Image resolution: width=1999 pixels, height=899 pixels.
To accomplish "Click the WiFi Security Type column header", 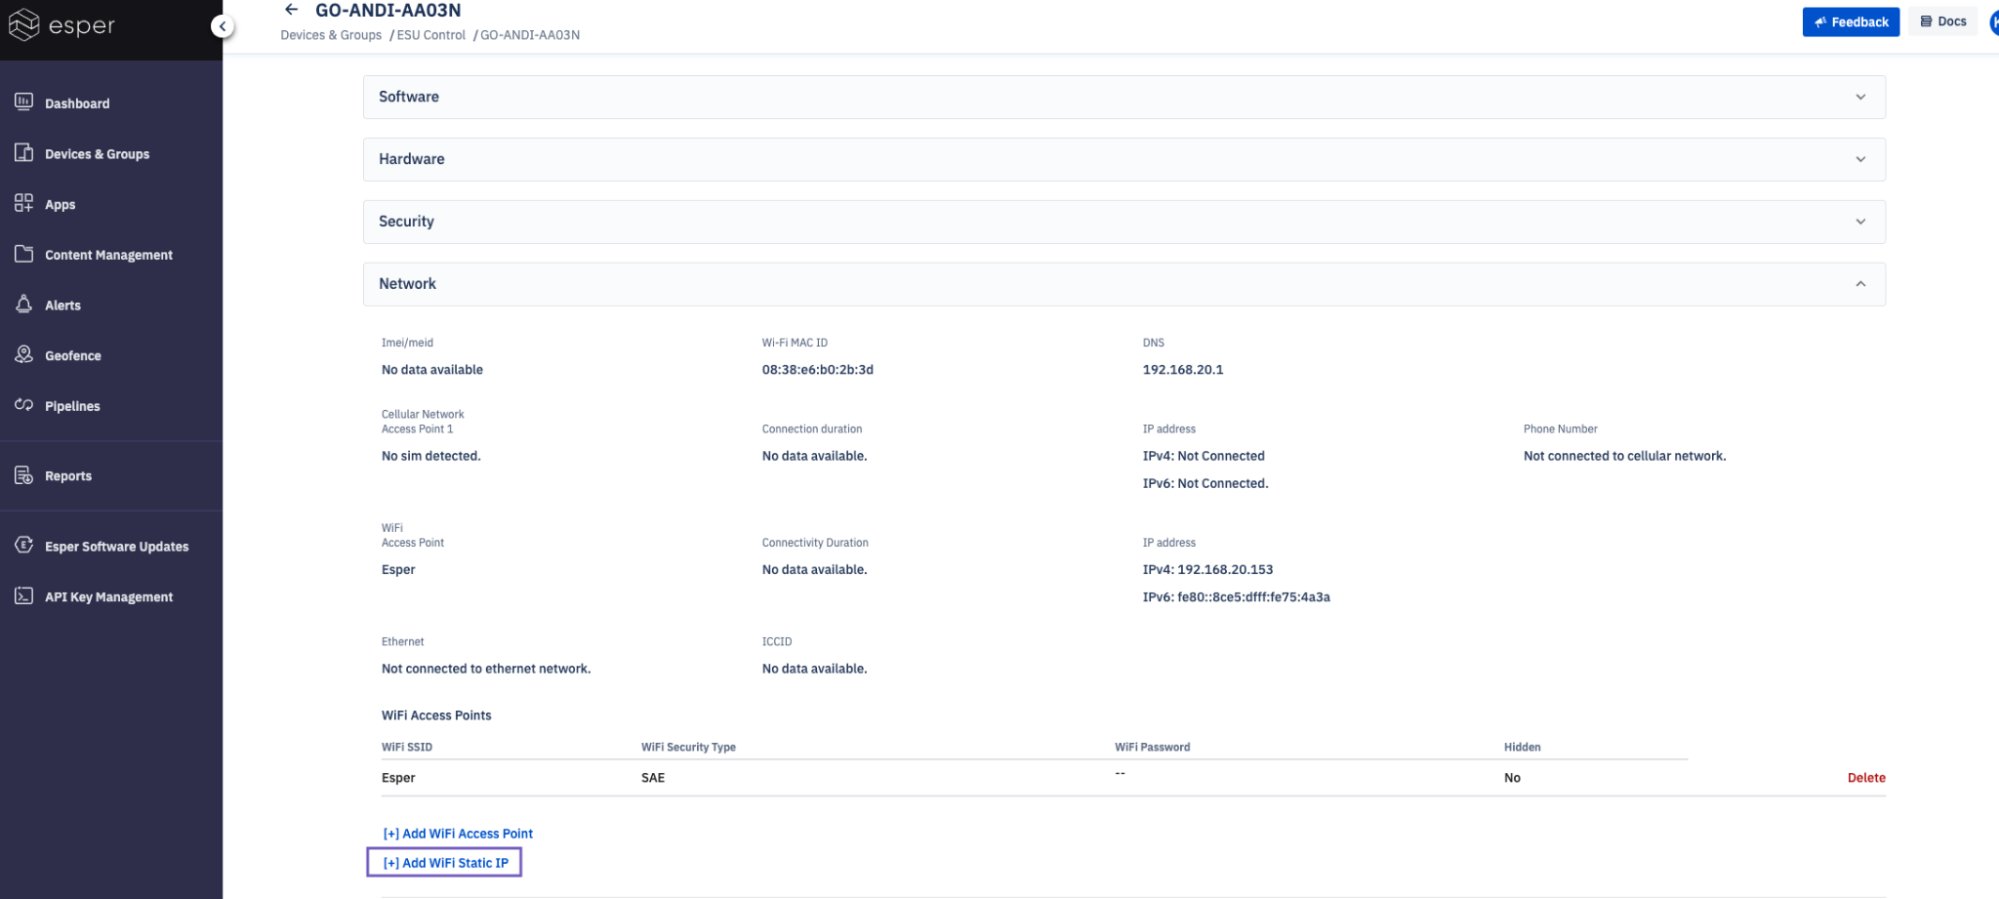I will 688,747.
